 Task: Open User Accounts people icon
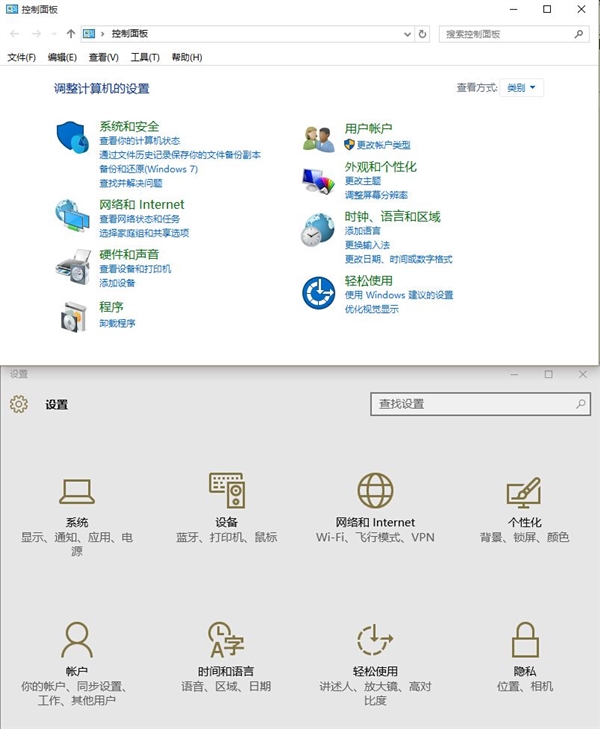pyautogui.click(x=318, y=139)
